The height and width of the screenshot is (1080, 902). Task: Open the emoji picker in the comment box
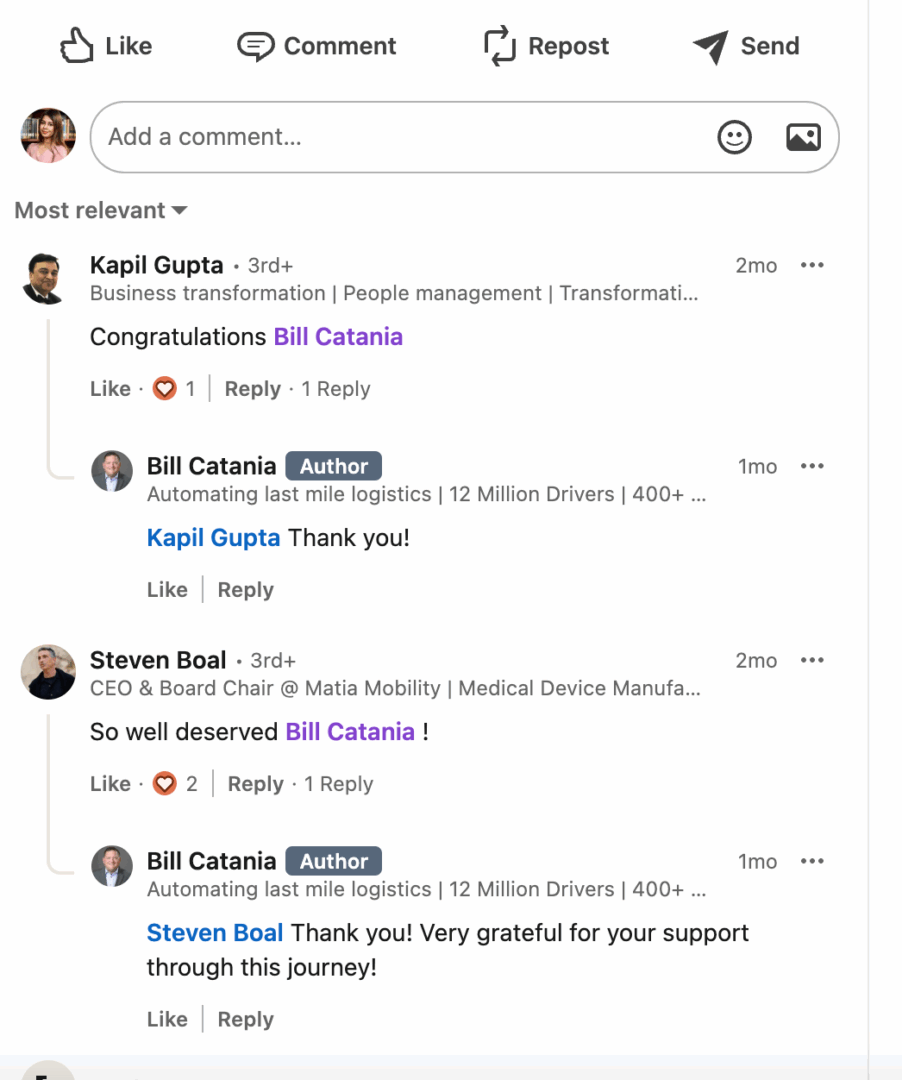coord(734,137)
